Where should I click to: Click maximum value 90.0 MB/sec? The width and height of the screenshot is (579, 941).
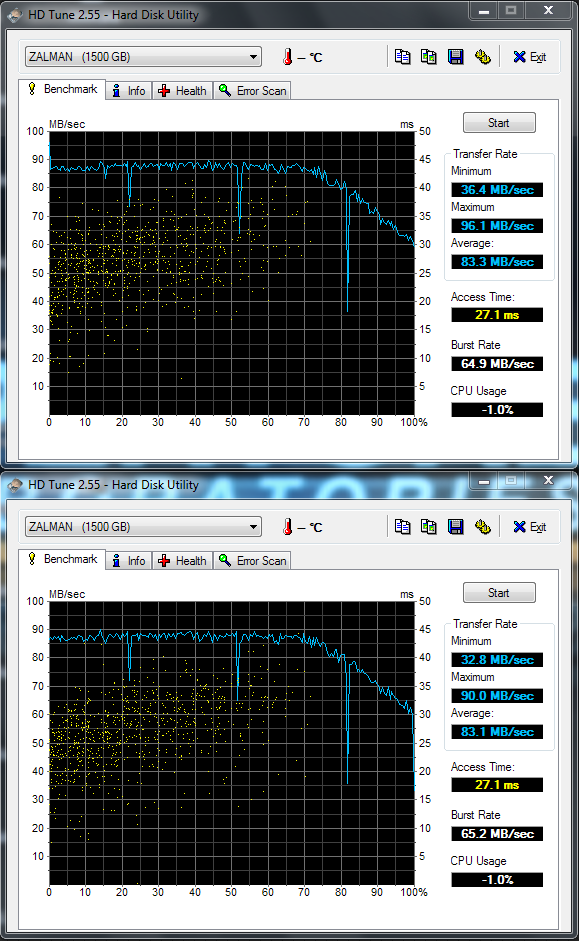pyautogui.click(x=497, y=696)
